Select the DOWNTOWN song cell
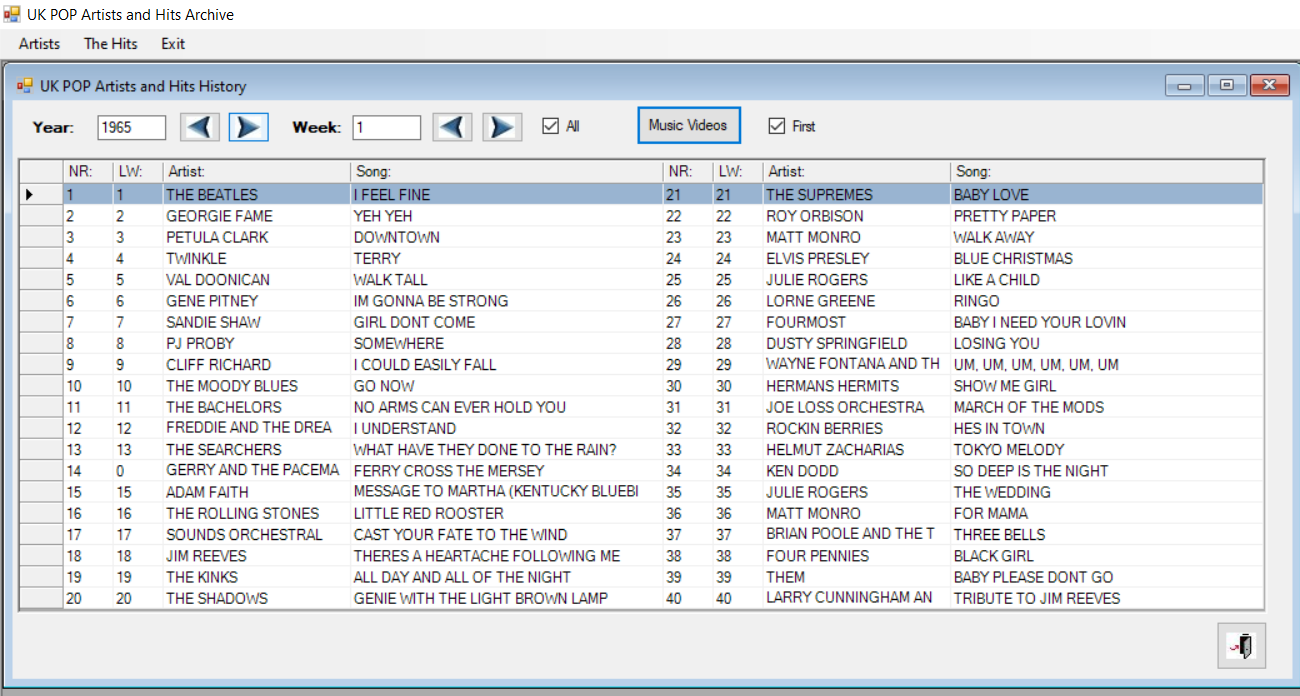 click(x=506, y=237)
